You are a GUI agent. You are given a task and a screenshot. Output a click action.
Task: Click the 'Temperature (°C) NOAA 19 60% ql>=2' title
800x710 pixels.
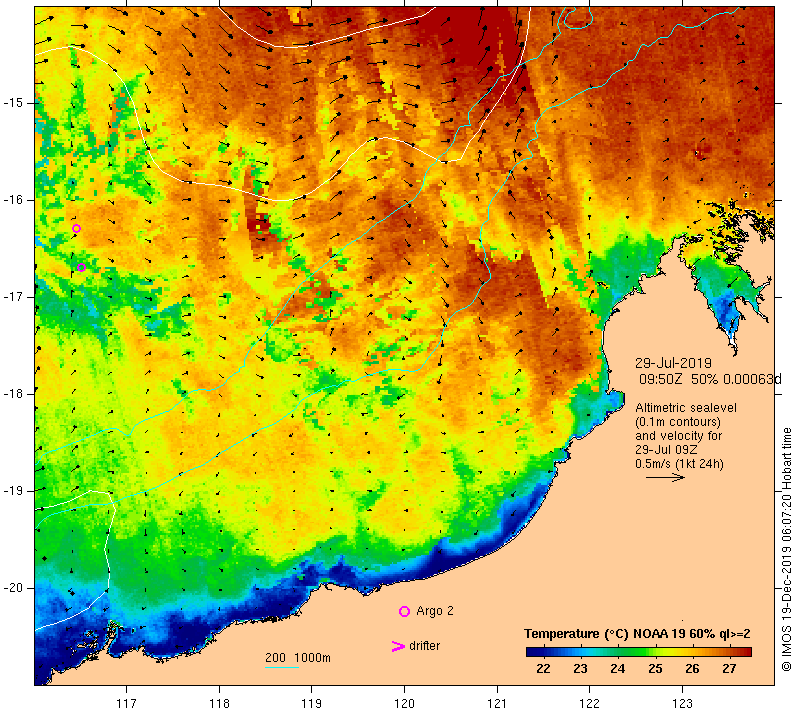[x=637, y=634]
